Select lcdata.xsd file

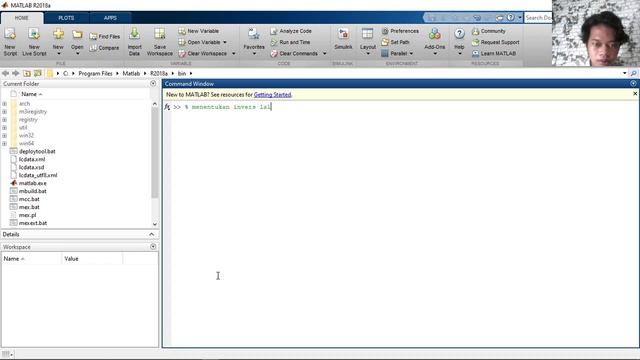point(31,167)
